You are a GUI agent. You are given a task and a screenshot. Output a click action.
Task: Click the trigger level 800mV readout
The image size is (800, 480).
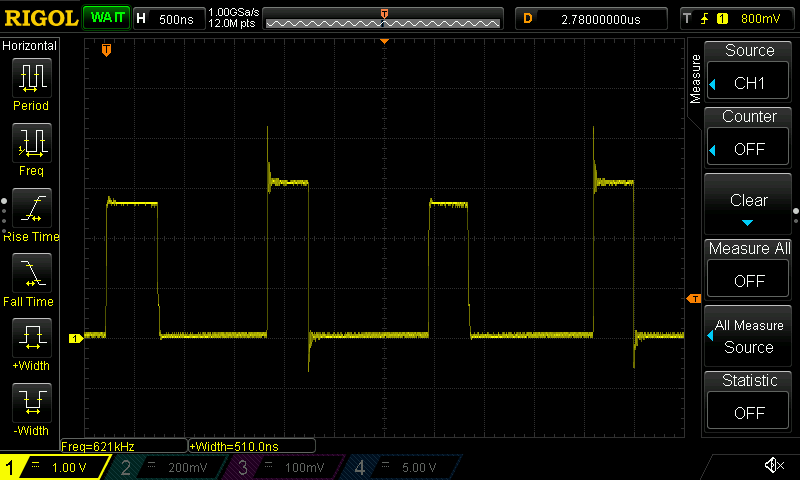coord(760,19)
